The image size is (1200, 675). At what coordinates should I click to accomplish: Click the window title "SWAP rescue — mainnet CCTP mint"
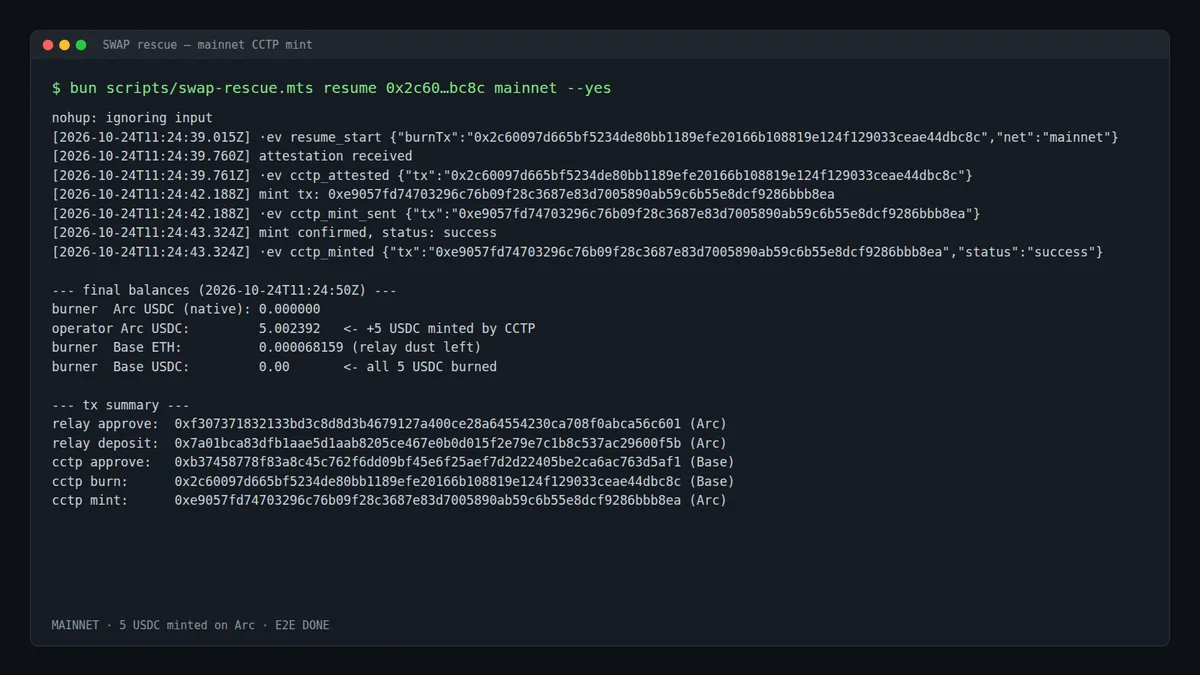[x=207, y=45]
